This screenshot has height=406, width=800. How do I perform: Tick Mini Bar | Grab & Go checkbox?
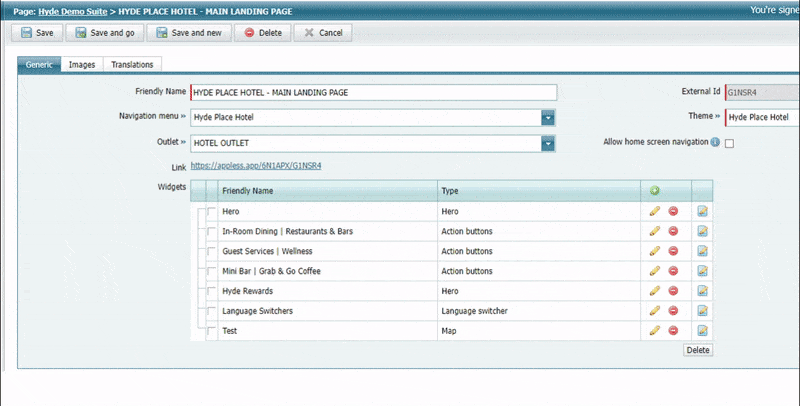coord(211,271)
